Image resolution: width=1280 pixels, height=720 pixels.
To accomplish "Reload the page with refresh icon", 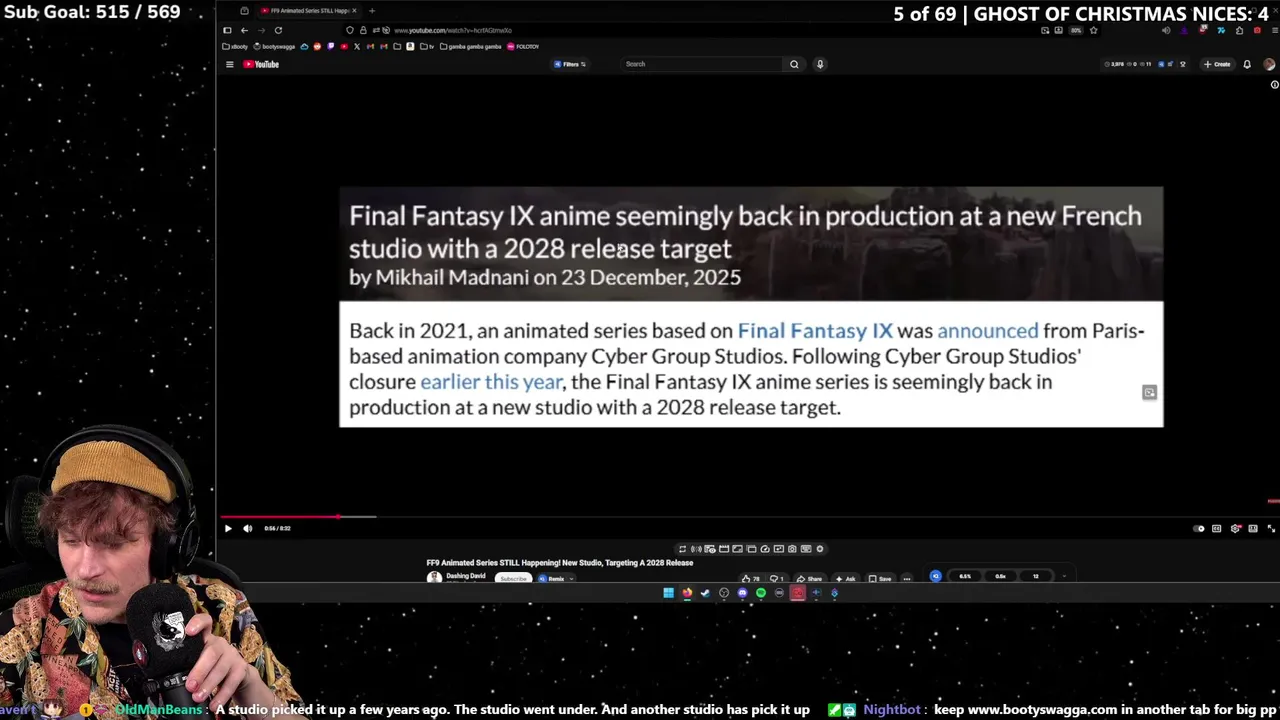I will coord(278,30).
